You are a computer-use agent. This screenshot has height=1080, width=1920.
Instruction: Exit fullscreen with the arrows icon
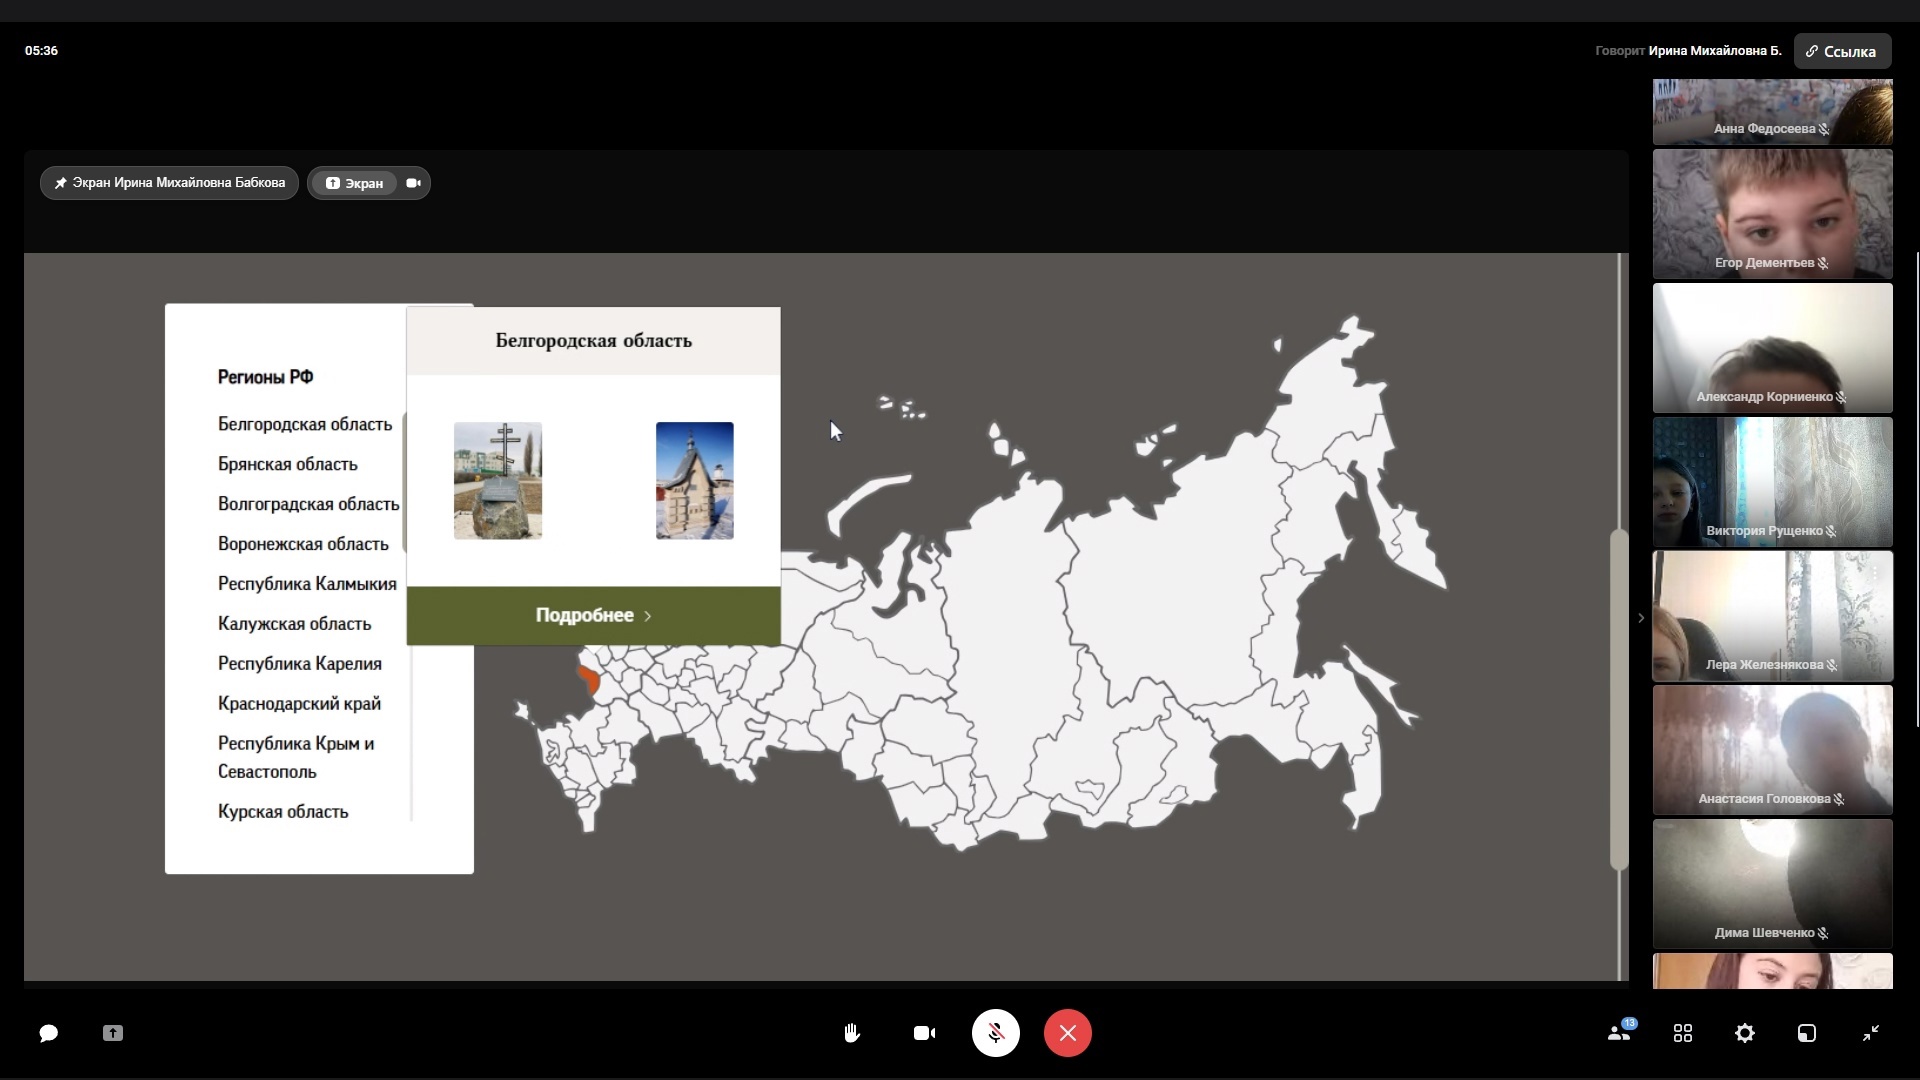coord(1871,1033)
